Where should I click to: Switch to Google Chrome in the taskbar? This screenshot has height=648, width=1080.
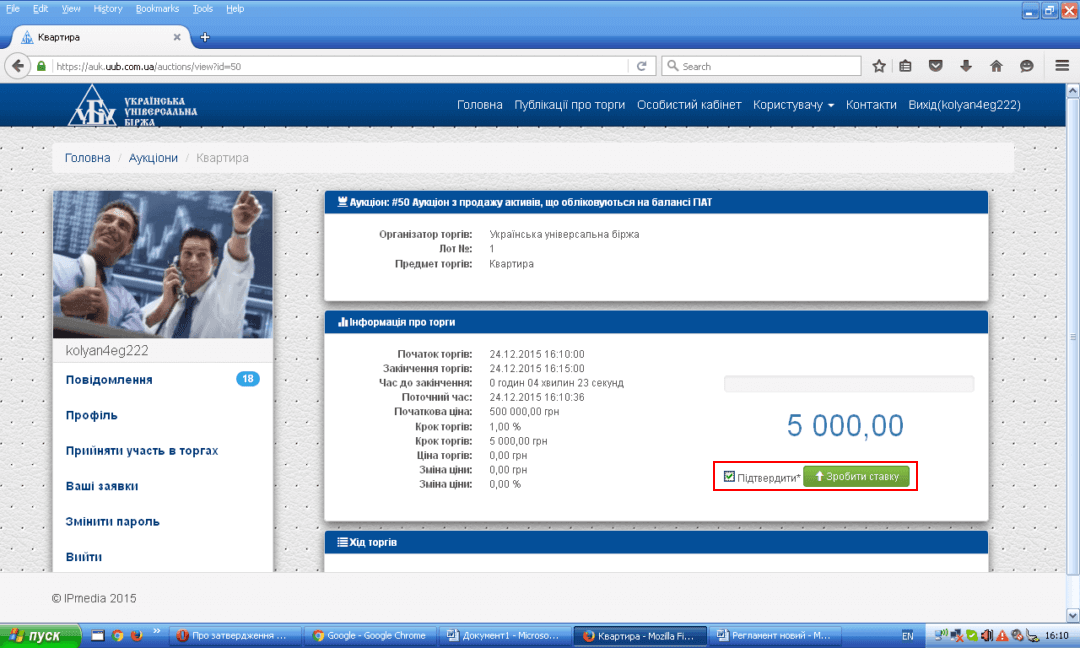pos(369,635)
